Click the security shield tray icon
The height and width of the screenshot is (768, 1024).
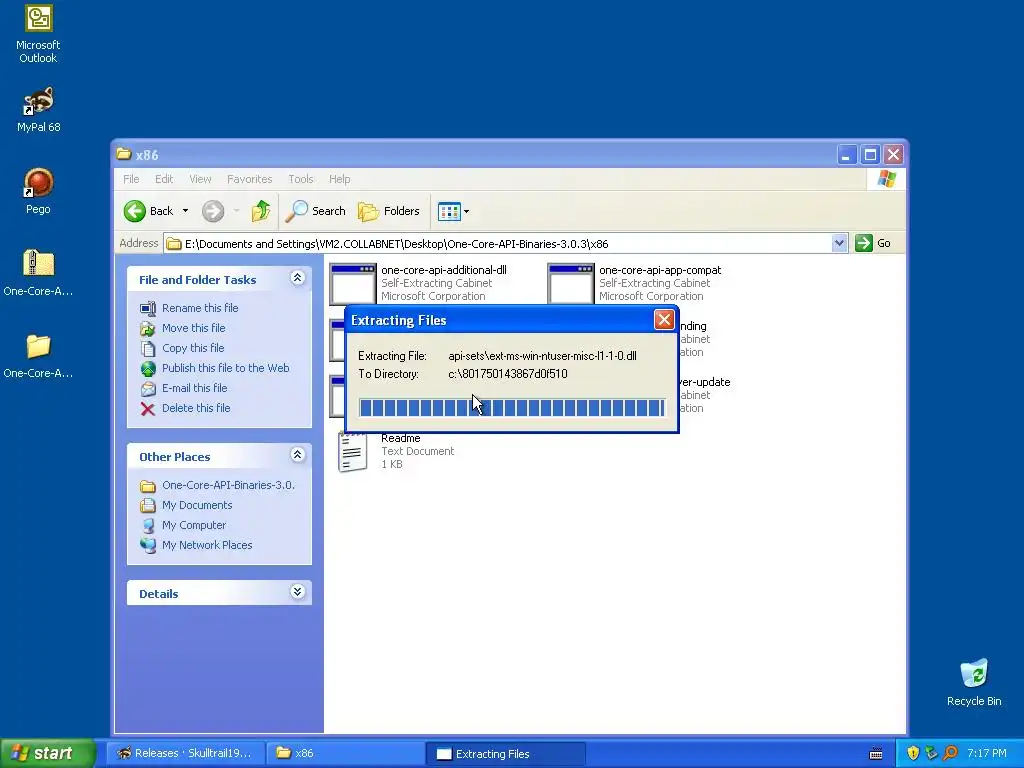click(x=913, y=754)
